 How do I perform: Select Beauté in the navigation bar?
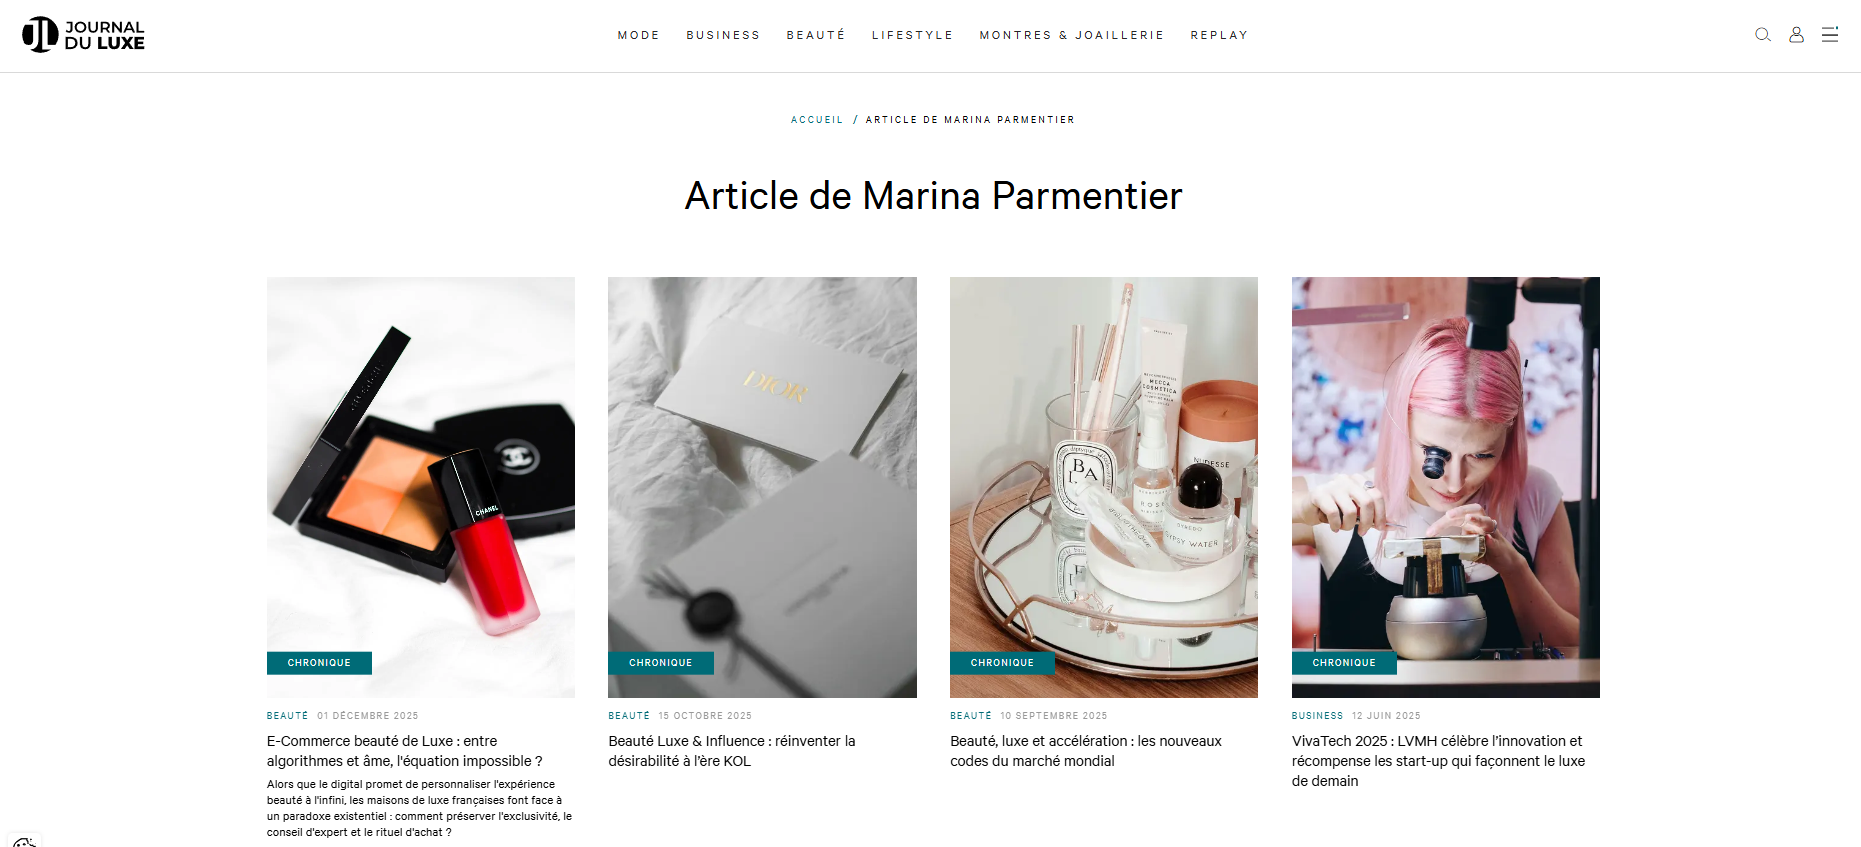point(816,35)
